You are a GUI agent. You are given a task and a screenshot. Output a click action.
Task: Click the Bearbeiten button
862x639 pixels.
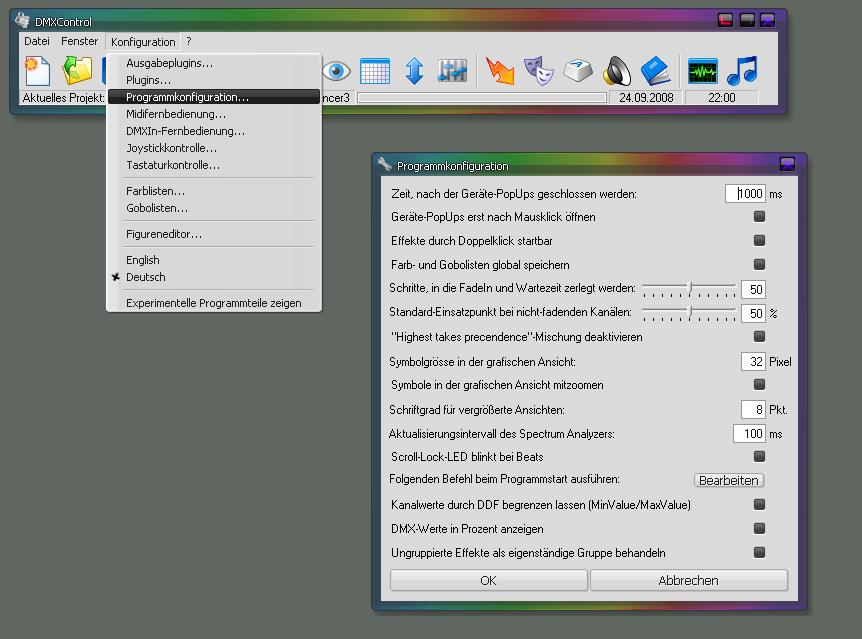(728, 481)
